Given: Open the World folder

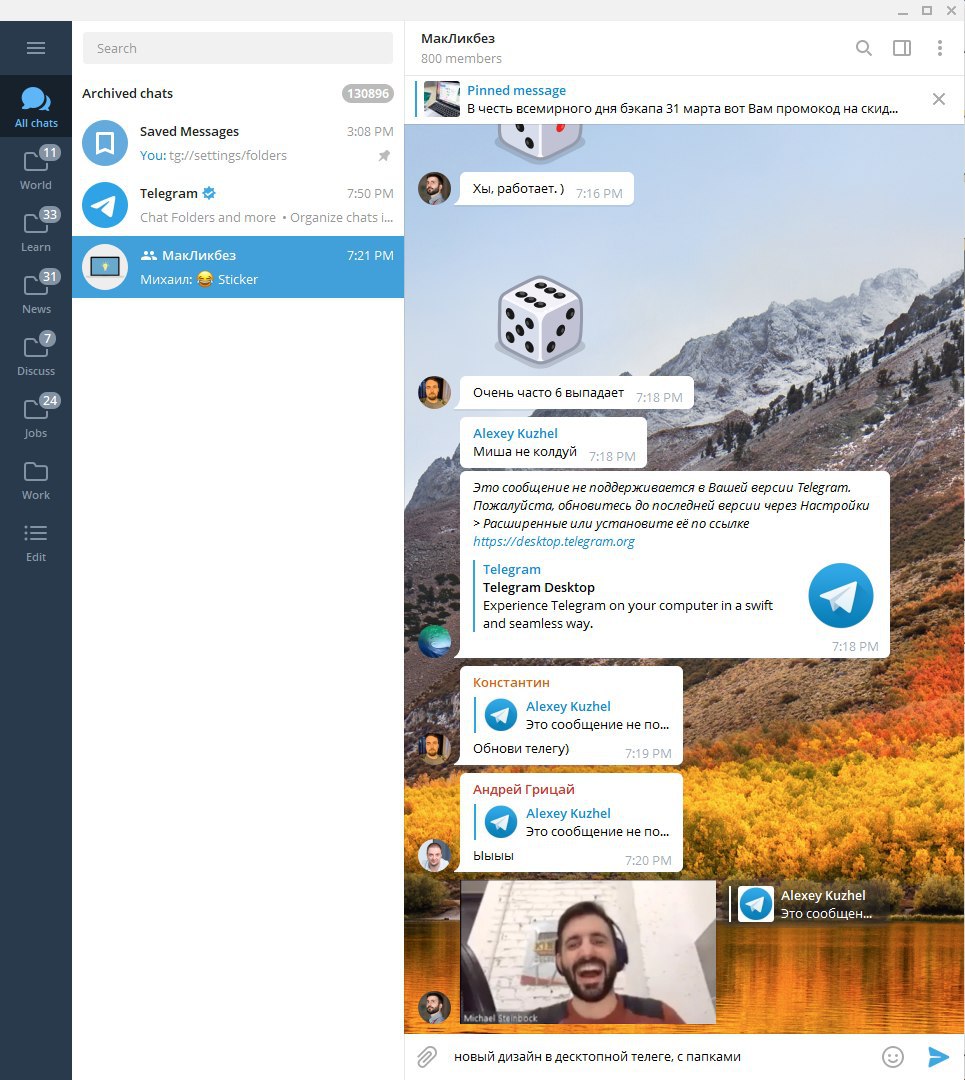Looking at the screenshot, I should click(36, 169).
